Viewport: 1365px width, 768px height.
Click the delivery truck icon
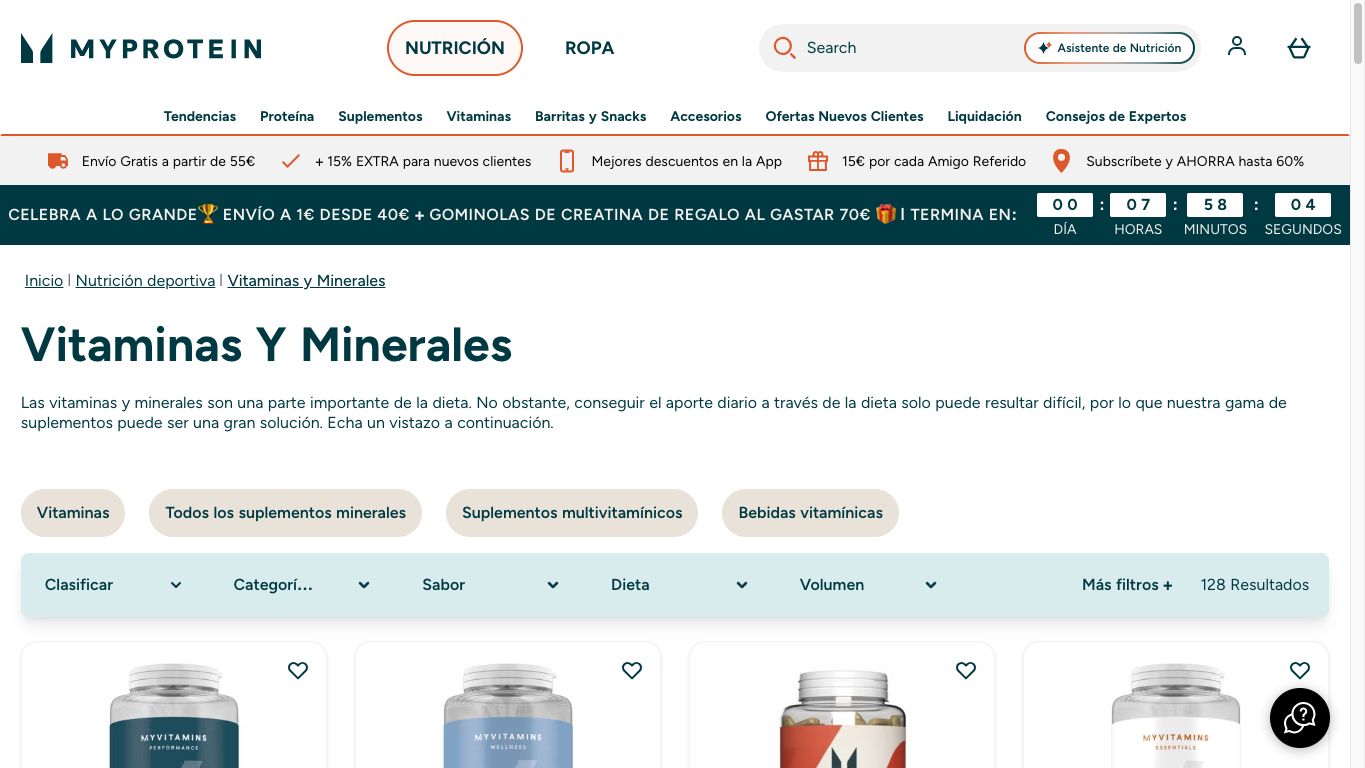click(x=58, y=161)
